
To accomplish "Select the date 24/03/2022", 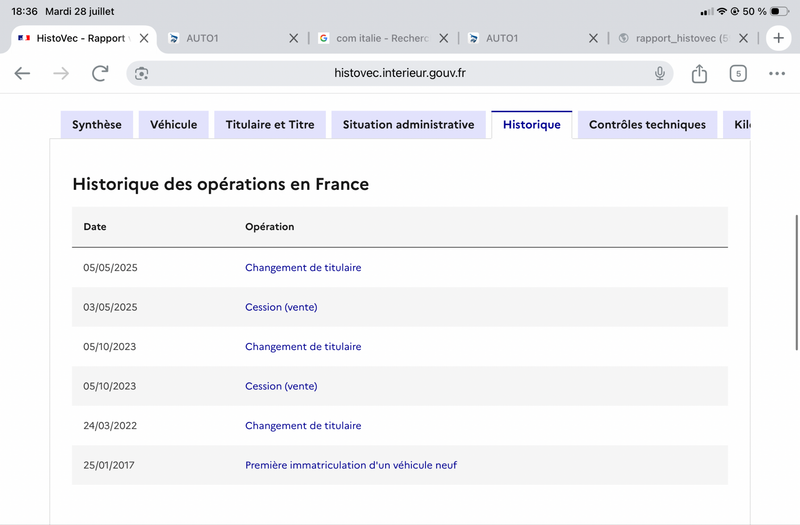I will pos(110,426).
